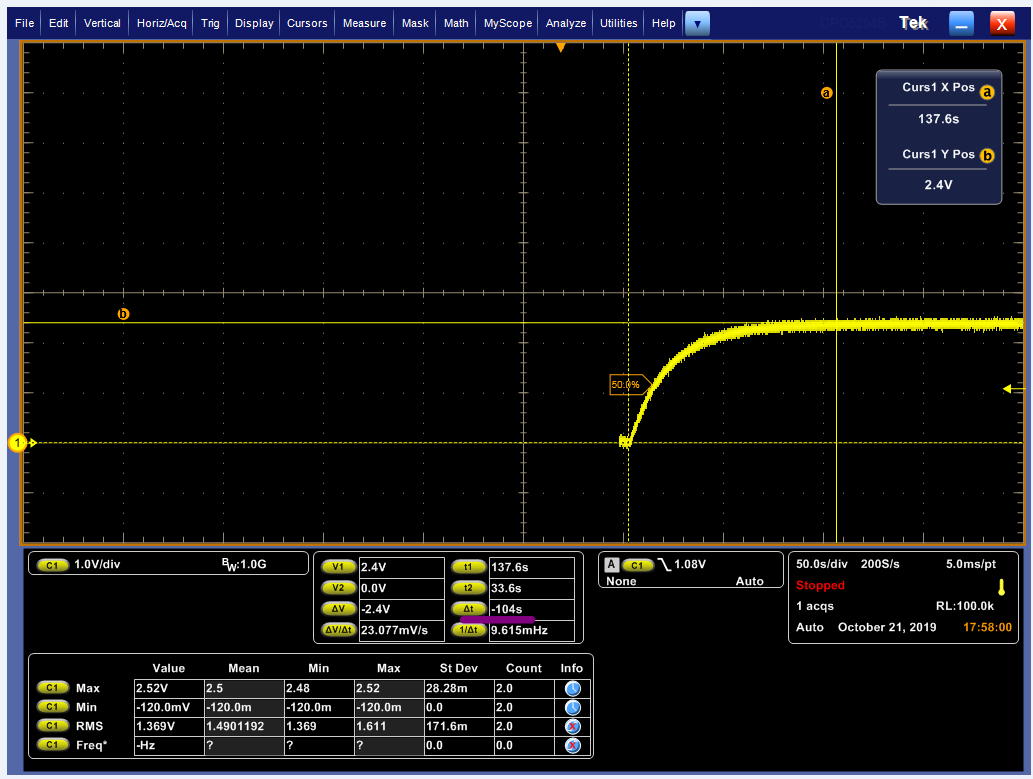Click the 1.08V trigger level readout
Viewport: 1033px width, 779px height.
coord(690,564)
